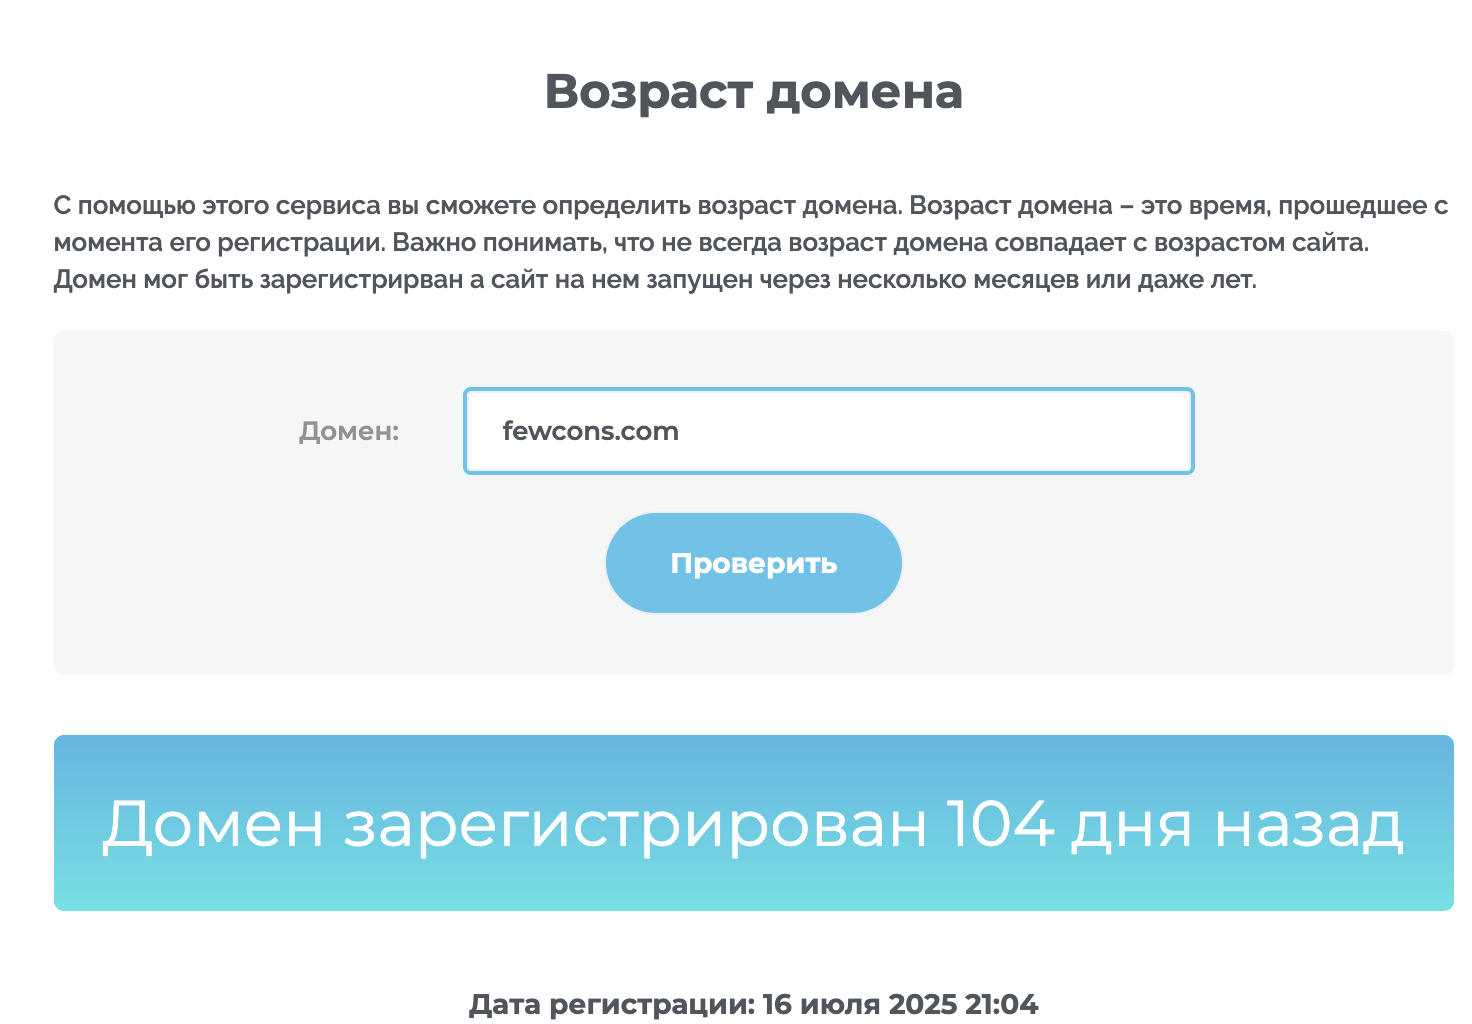Click the word зарегистрирован in the blue banner
1472x1024 pixels.
coord(635,826)
